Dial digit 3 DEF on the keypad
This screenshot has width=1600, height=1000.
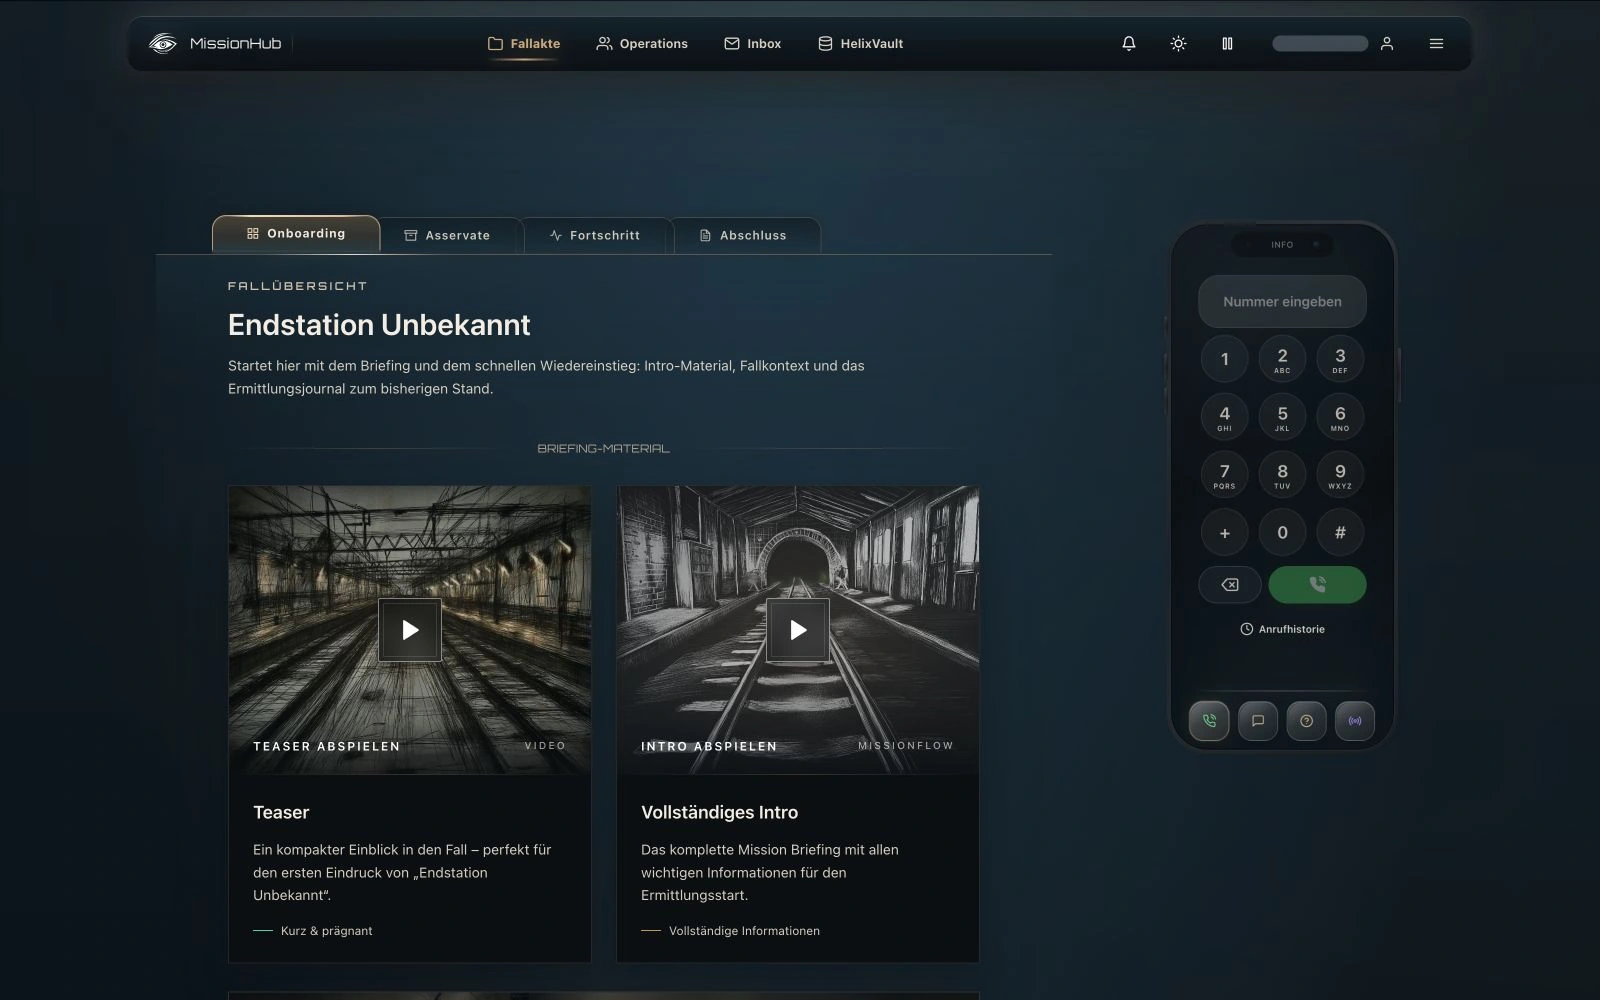point(1340,358)
